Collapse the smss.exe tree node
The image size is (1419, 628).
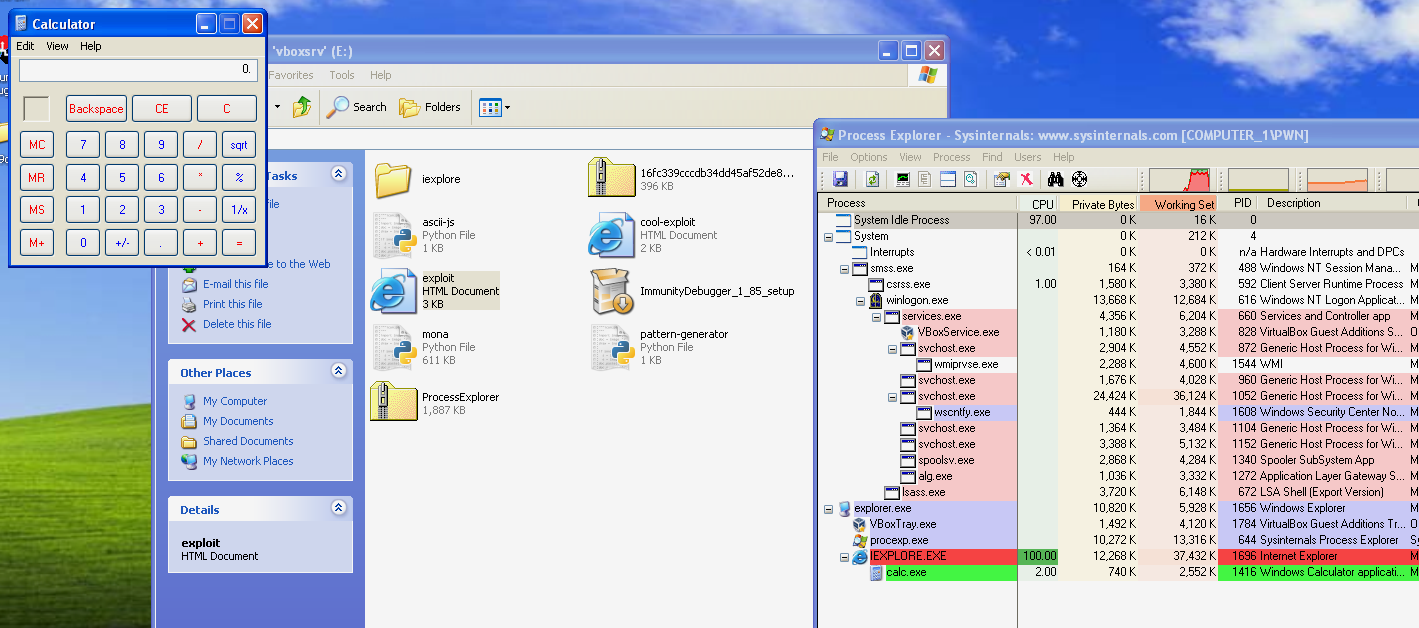[x=844, y=268]
